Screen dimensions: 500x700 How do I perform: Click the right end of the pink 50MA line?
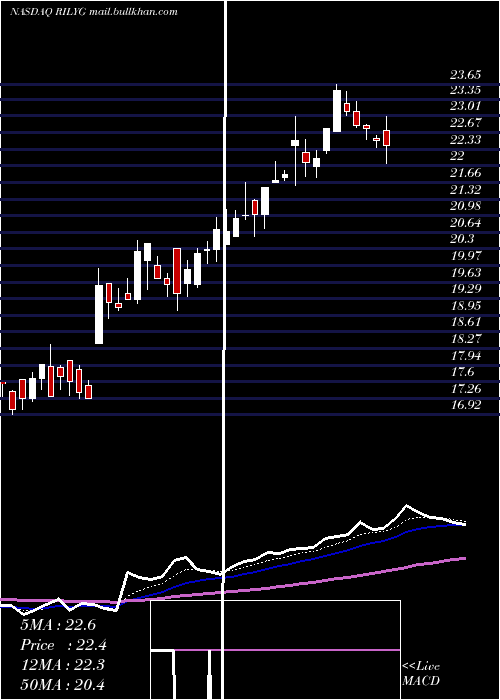click(464, 558)
